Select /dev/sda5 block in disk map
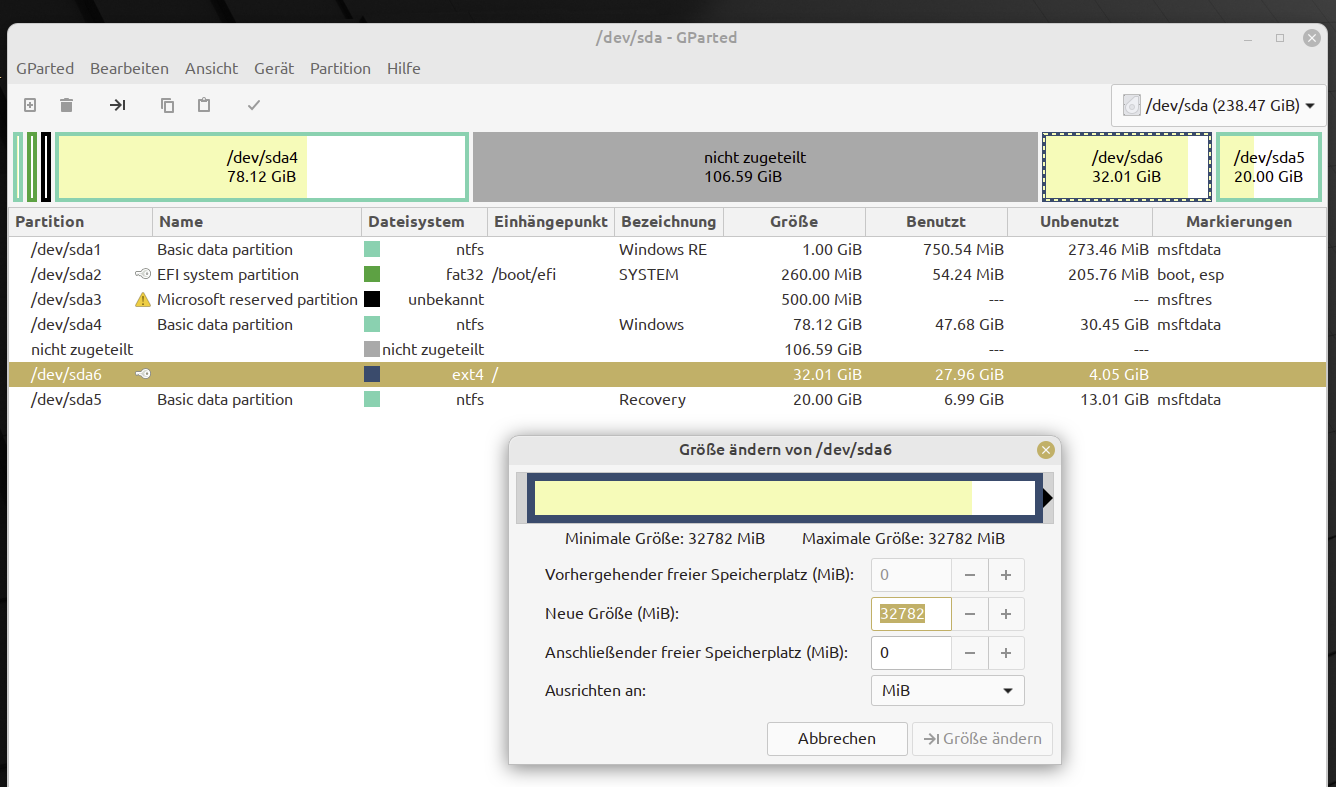 point(1268,167)
